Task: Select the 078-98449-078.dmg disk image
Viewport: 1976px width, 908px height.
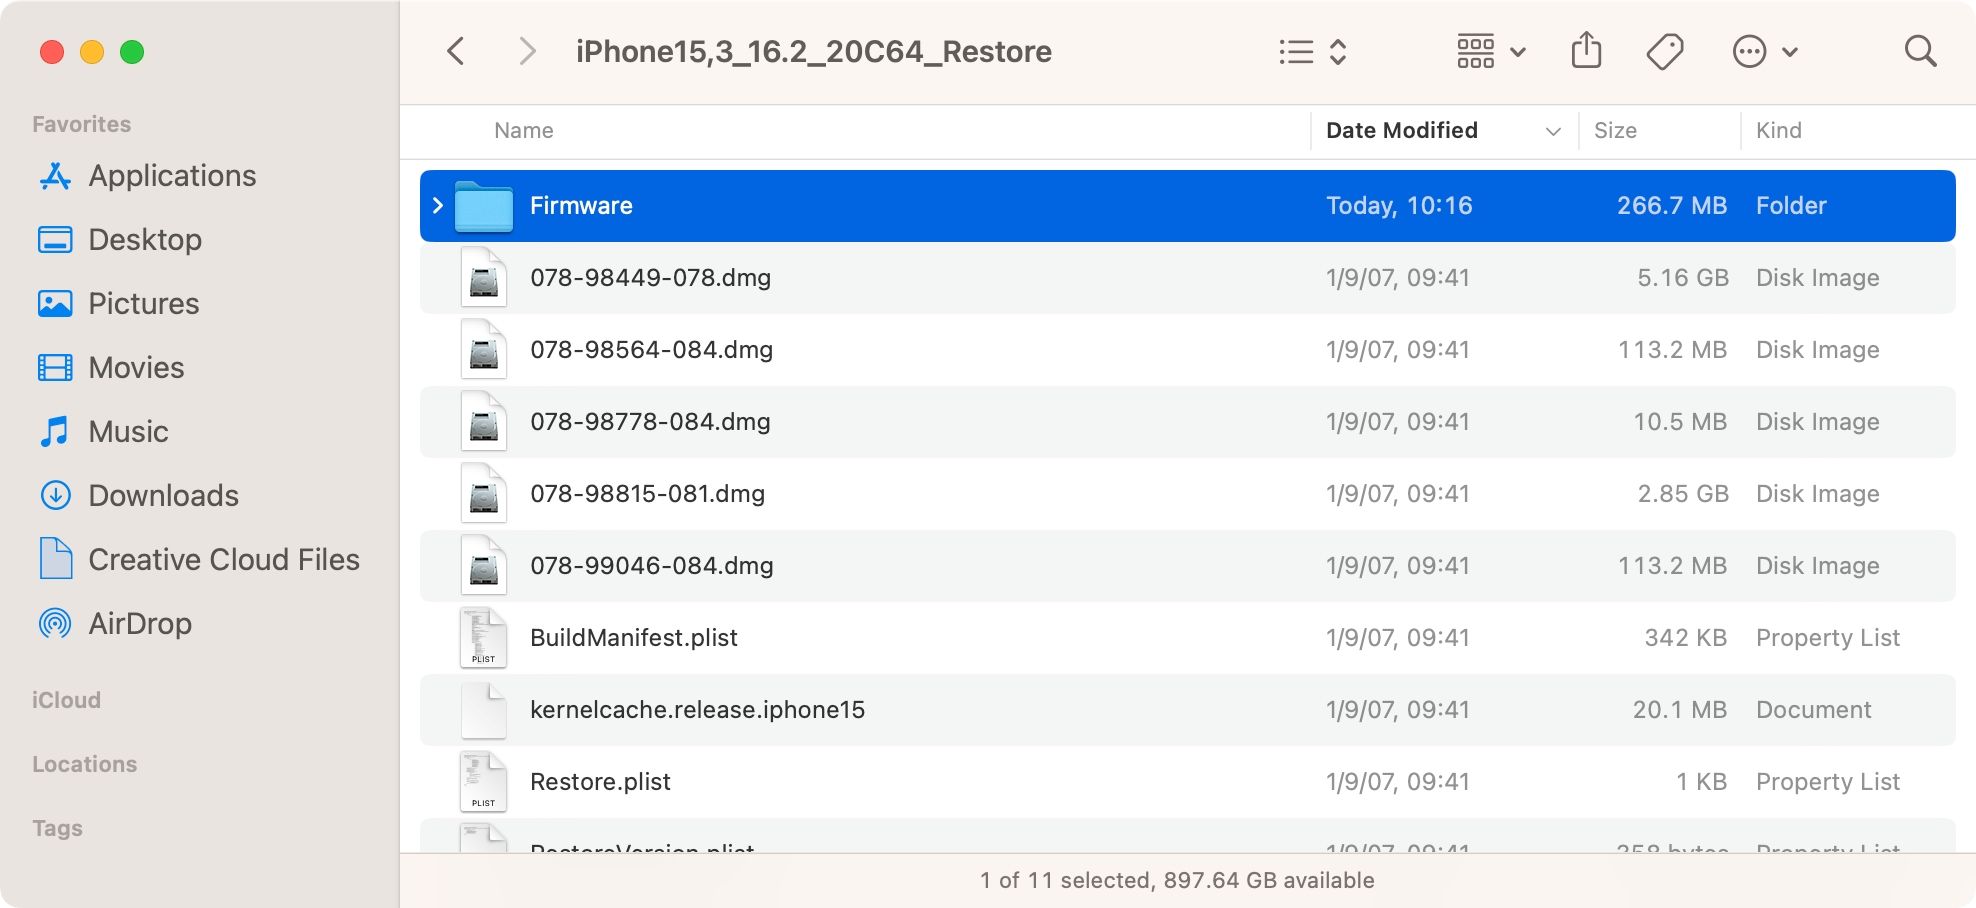Action: point(650,278)
